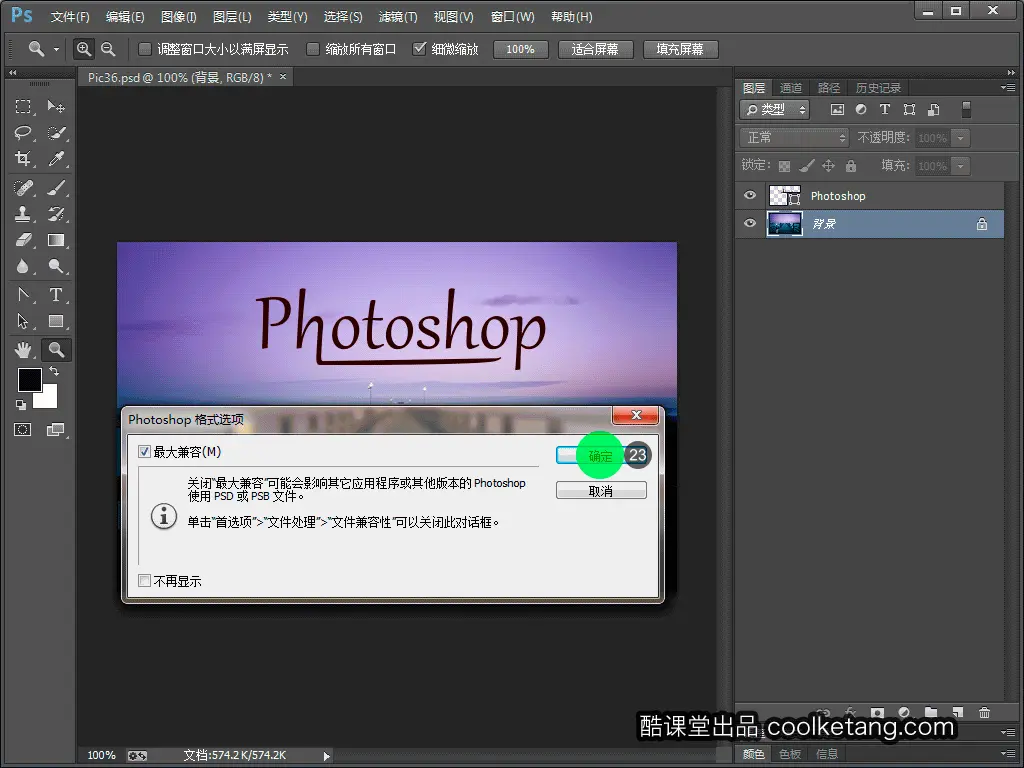Filter layers by adjustment layer icon
The height and width of the screenshot is (768, 1024).
coord(861,110)
